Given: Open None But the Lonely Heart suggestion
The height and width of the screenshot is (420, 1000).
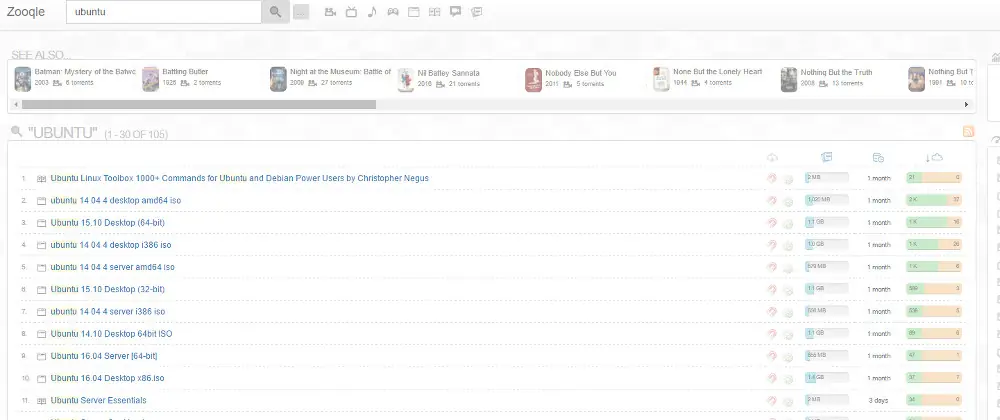Looking at the screenshot, I should point(708,78).
